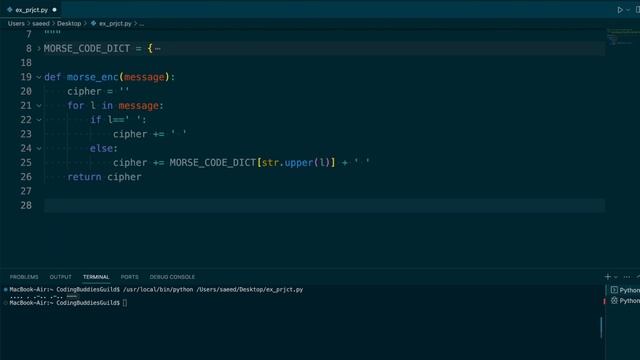The image size is (640, 360).
Task: Click 'message' parameter in the function definition
Action: click(x=144, y=77)
